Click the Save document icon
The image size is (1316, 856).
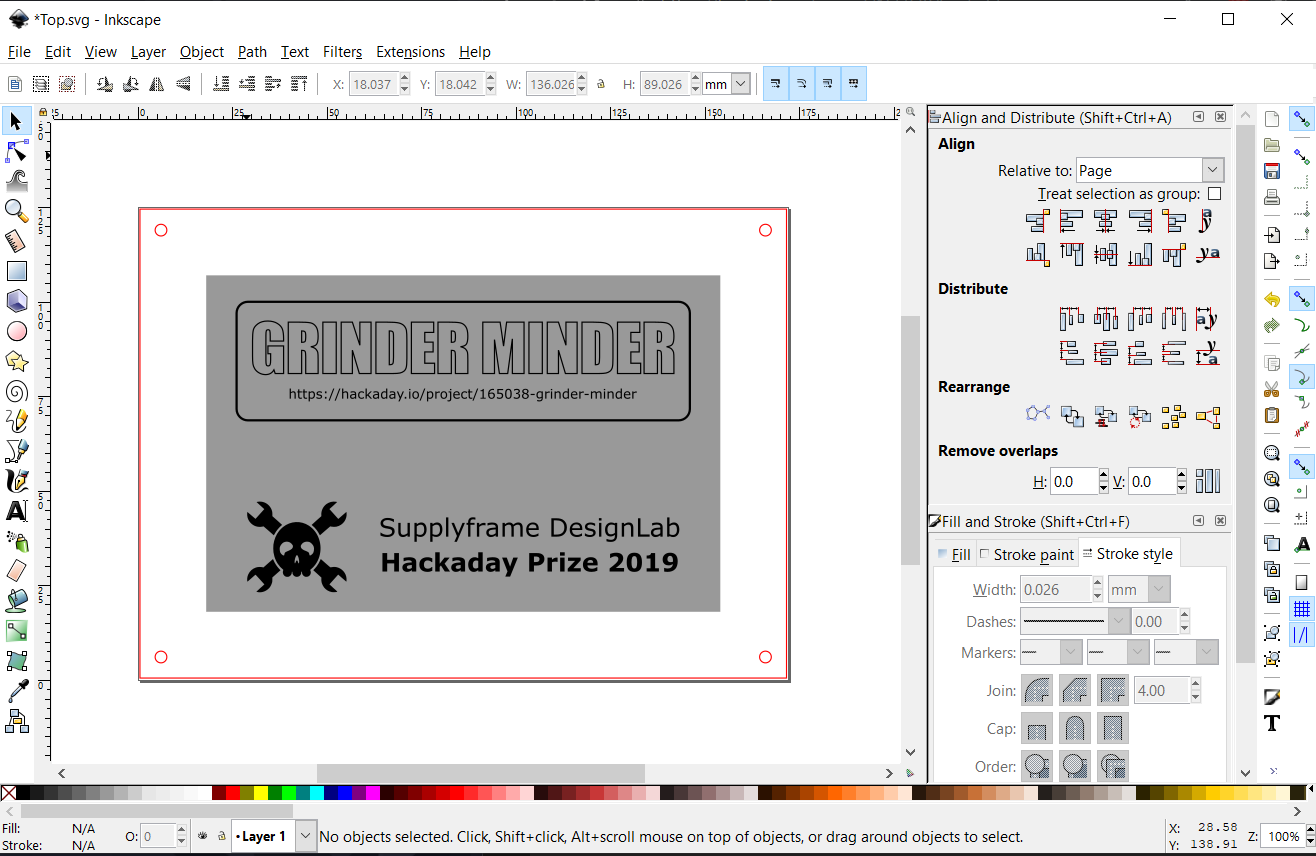click(x=1272, y=171)
